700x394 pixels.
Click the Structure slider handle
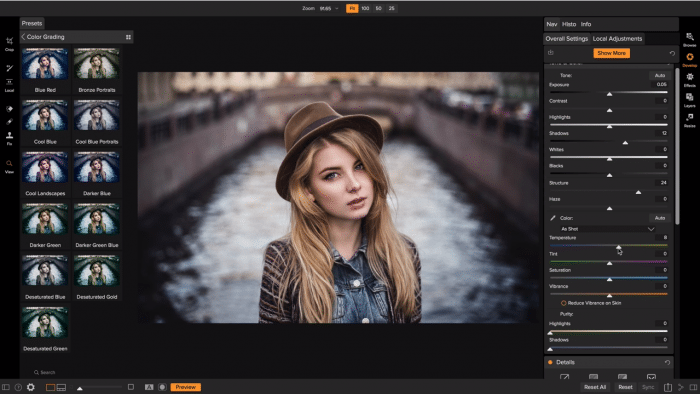click(x=638, y=192)
